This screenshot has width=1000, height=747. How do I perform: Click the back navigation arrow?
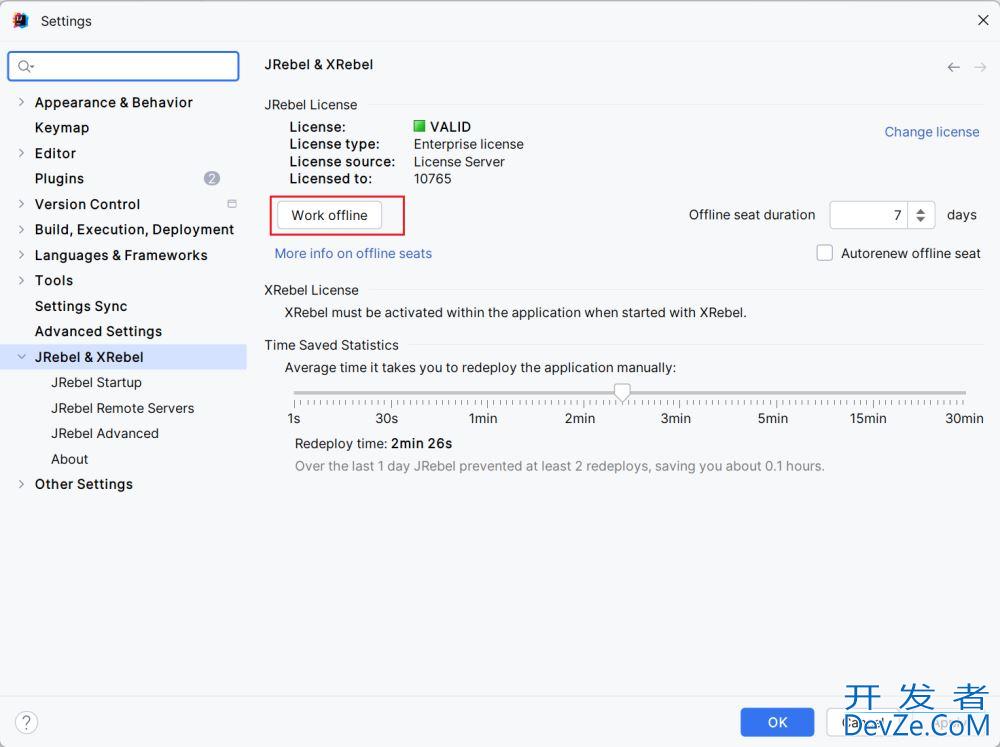[x=953, y=67]
